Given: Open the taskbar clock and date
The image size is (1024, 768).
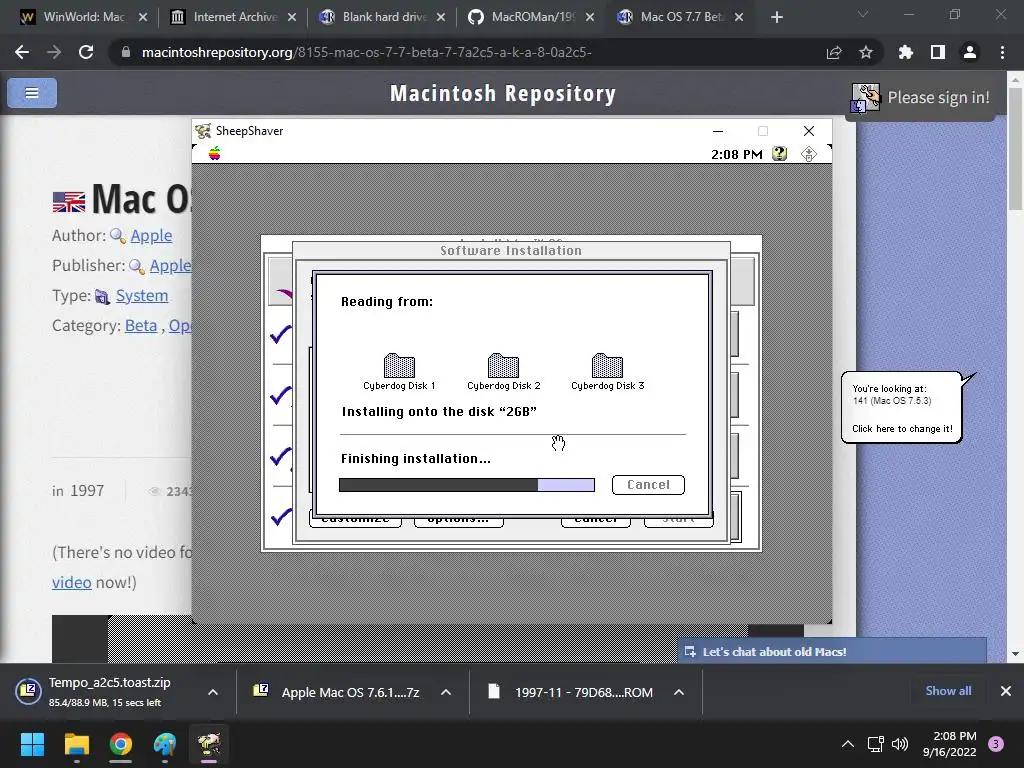Looking at the screenshot, I should (x=949, y=744).
